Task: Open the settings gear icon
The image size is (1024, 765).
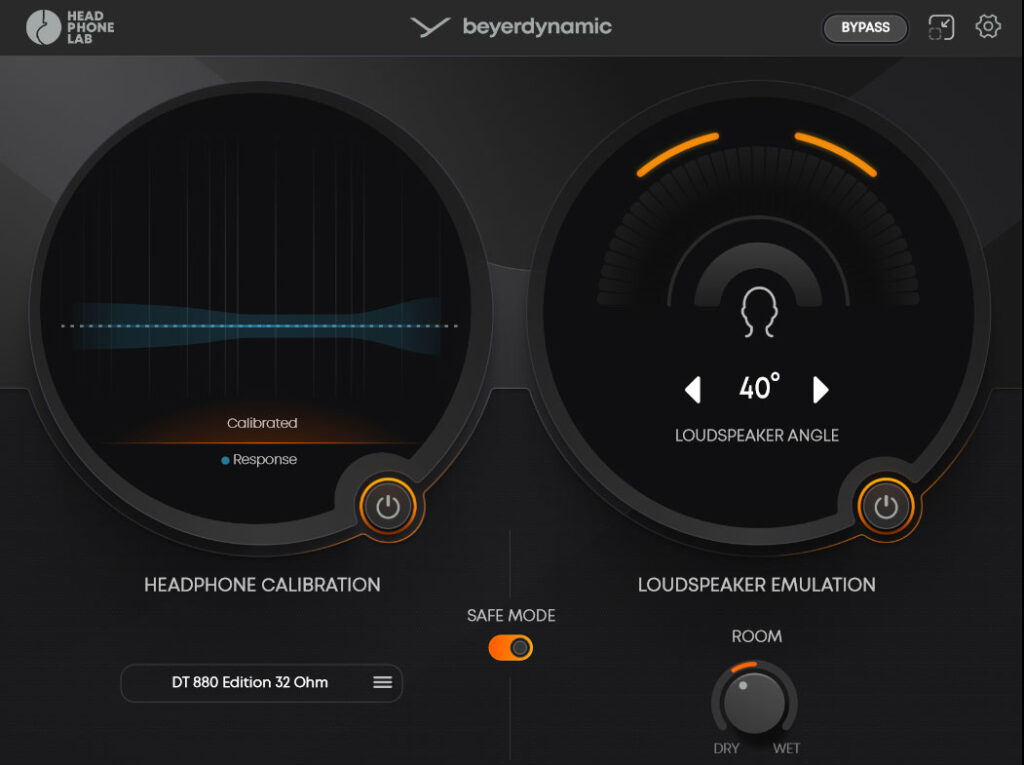Action: (x=986, y=27)
